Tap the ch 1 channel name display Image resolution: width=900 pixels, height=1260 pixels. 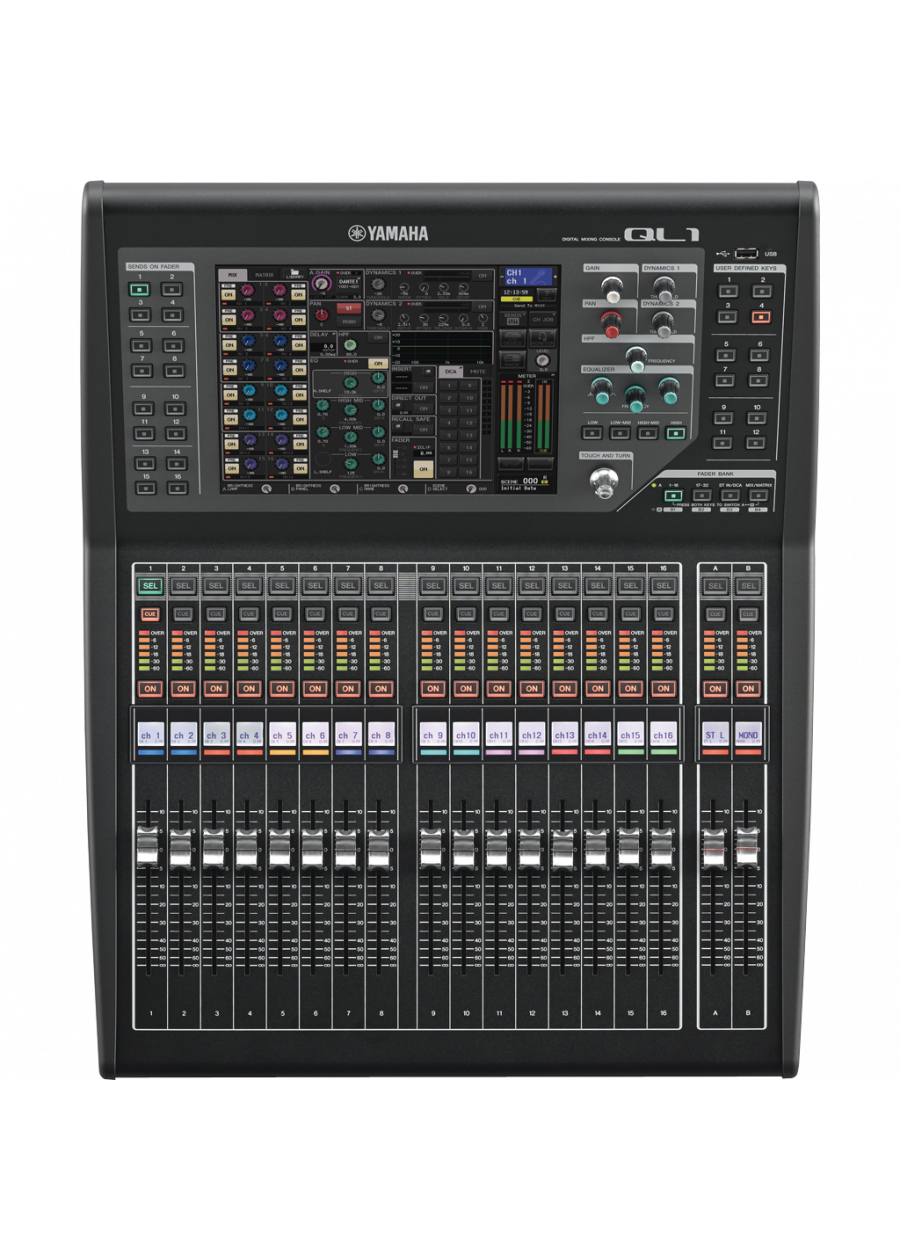(x=150, y=735)
